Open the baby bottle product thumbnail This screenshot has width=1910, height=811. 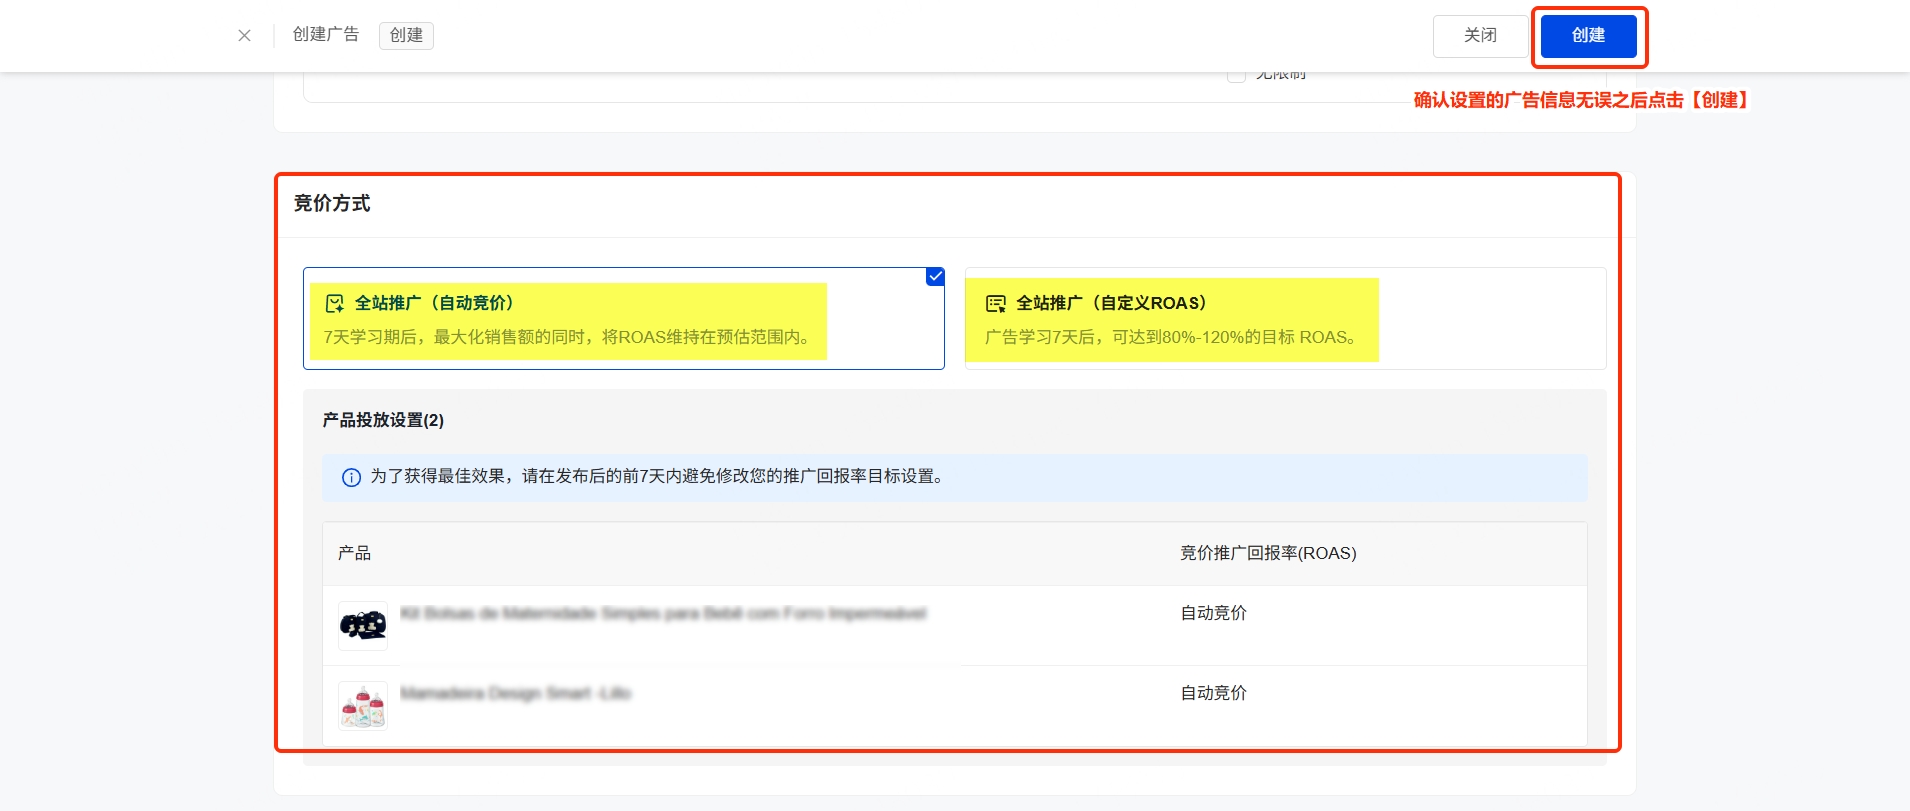pos(363,706)
